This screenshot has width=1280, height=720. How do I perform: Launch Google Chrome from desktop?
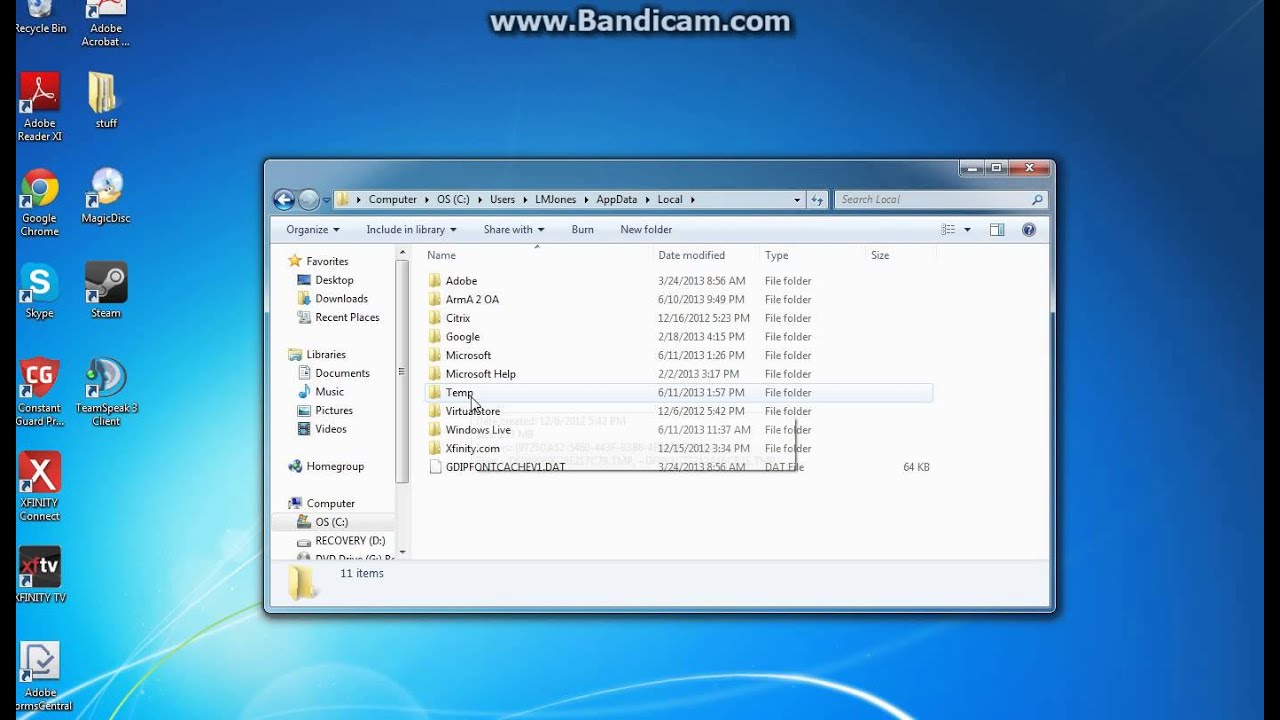40,202
